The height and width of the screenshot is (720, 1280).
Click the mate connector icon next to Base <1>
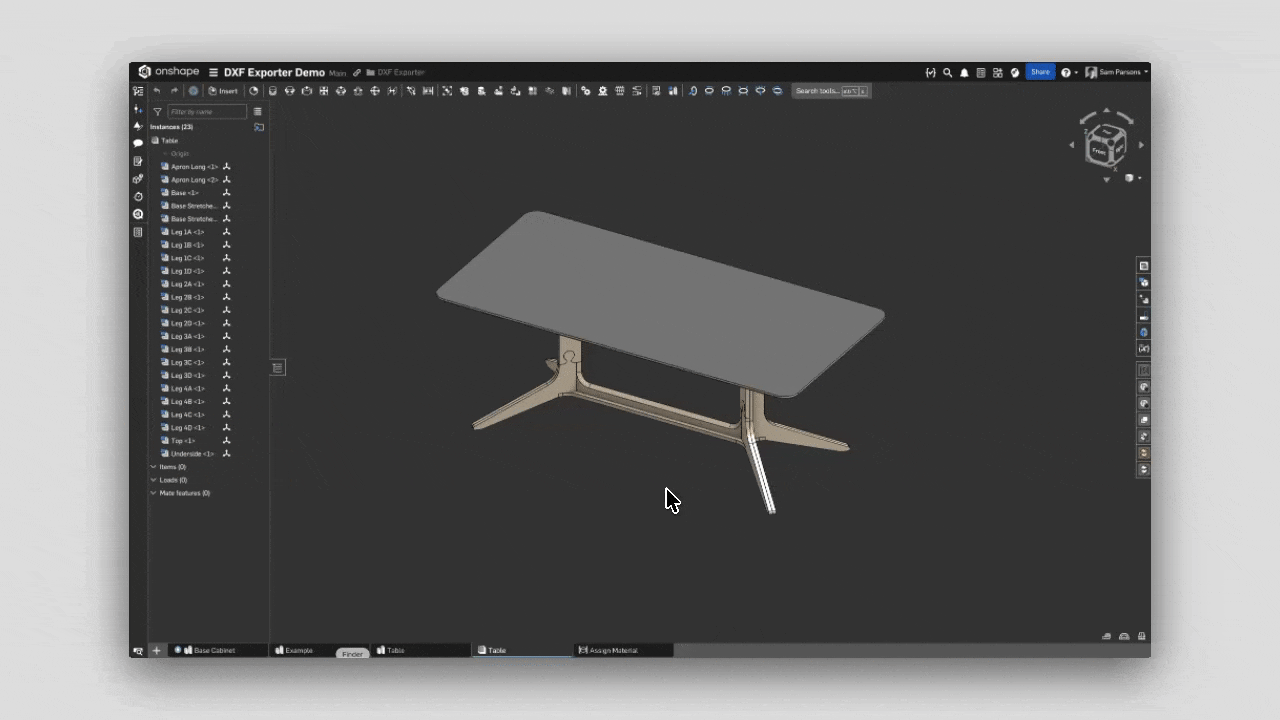(227, 193)
